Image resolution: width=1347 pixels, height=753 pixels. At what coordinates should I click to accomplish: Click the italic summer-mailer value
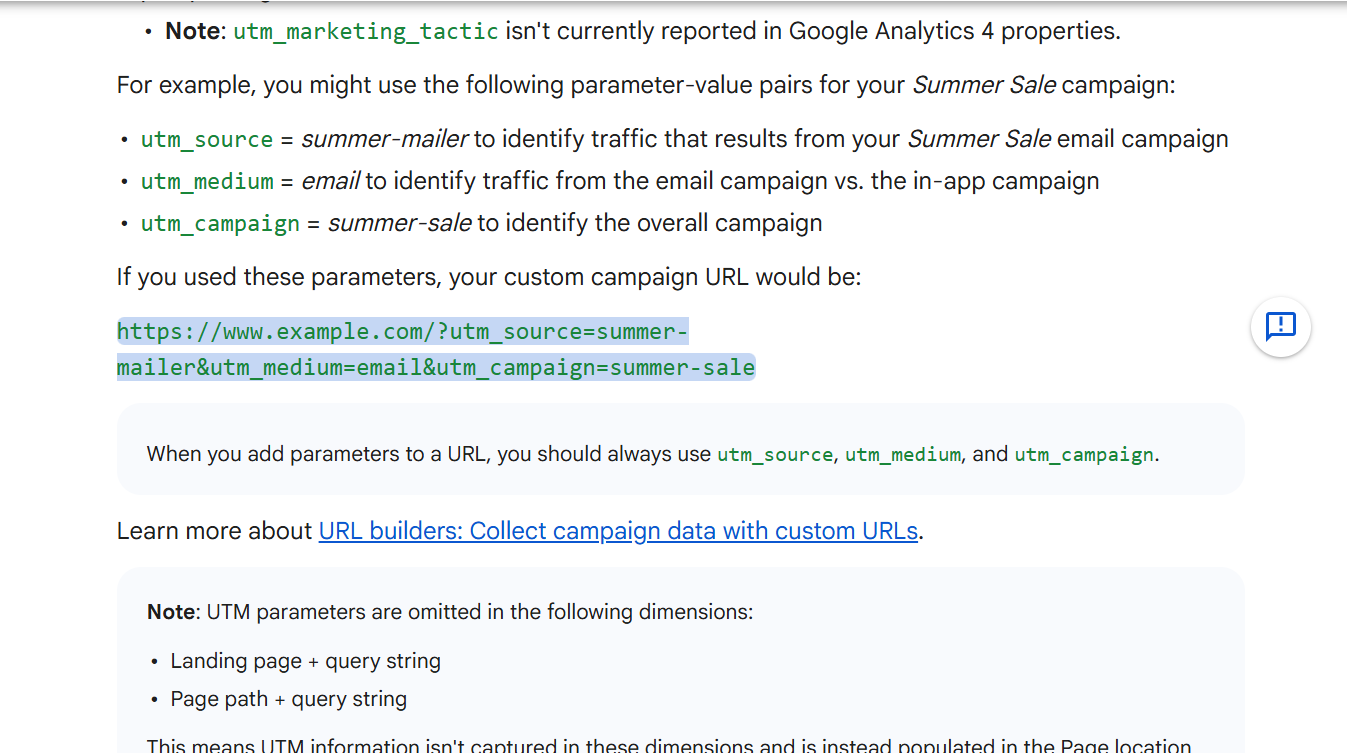(x=384, y=139)
